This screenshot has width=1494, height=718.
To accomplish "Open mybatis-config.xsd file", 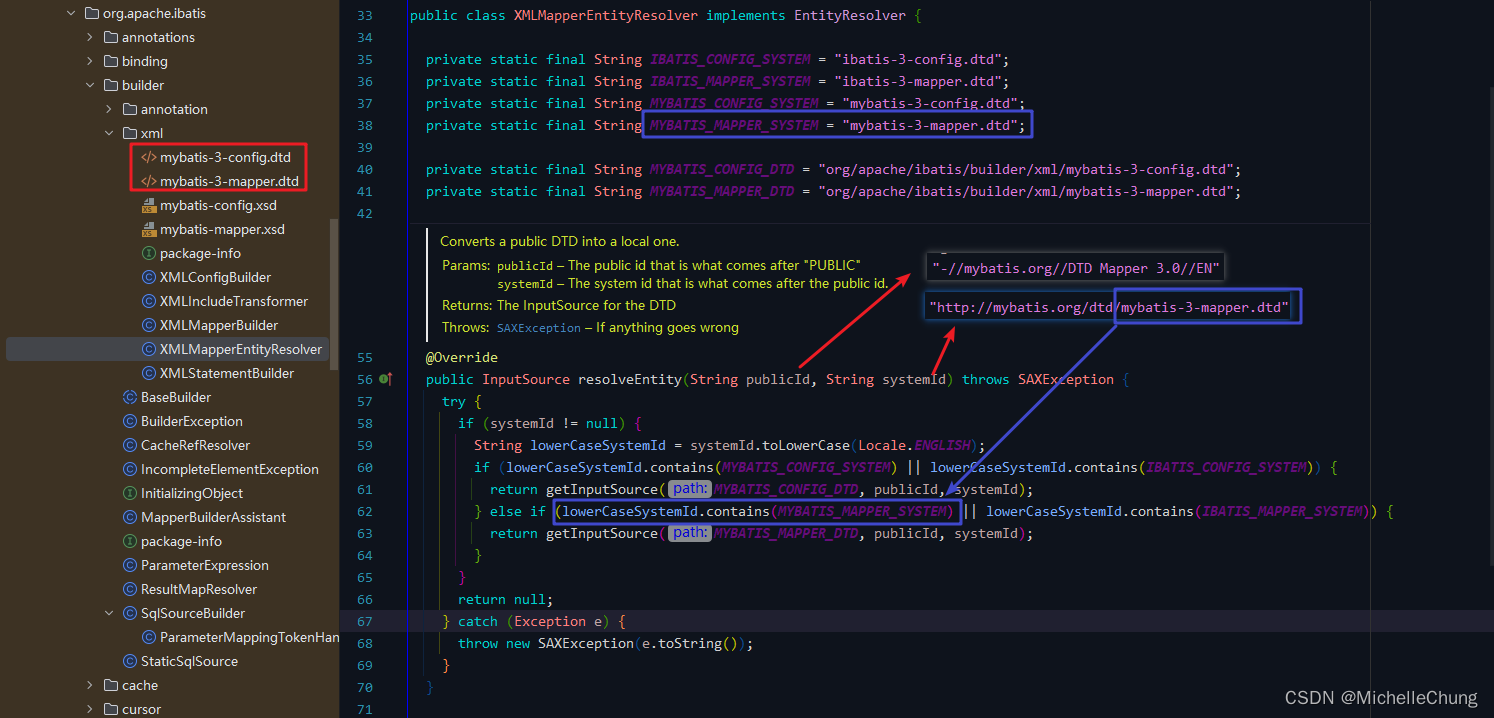I will (x=218, y=205).
